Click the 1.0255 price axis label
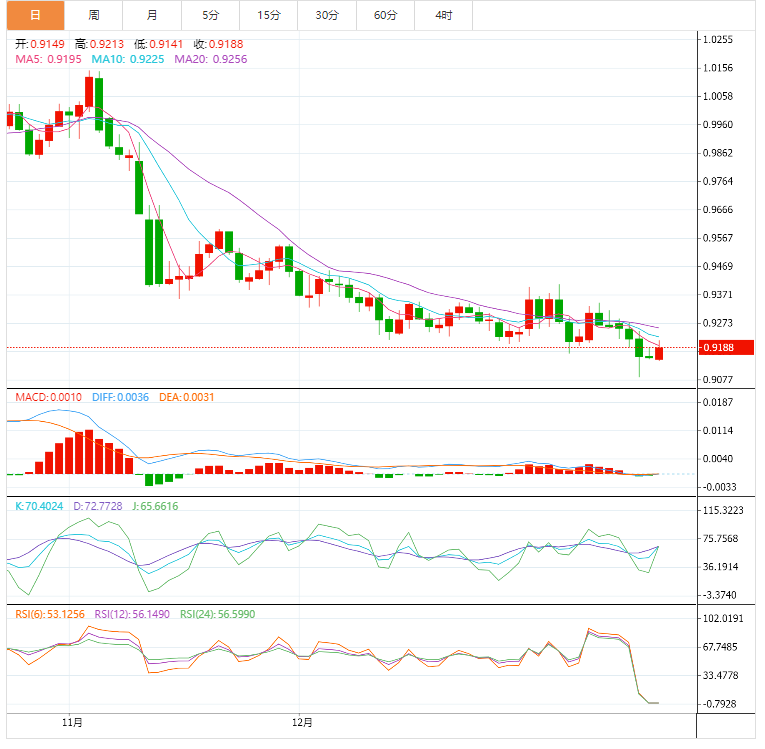Image resolution: width=765 pixels, height=749 pixels. (x=718, y=40)
